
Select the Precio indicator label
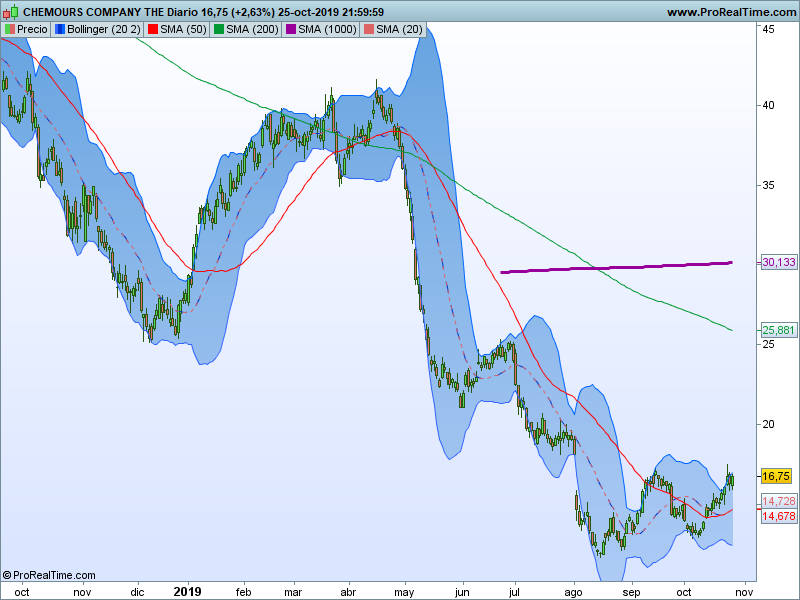(x=26, y=30)
